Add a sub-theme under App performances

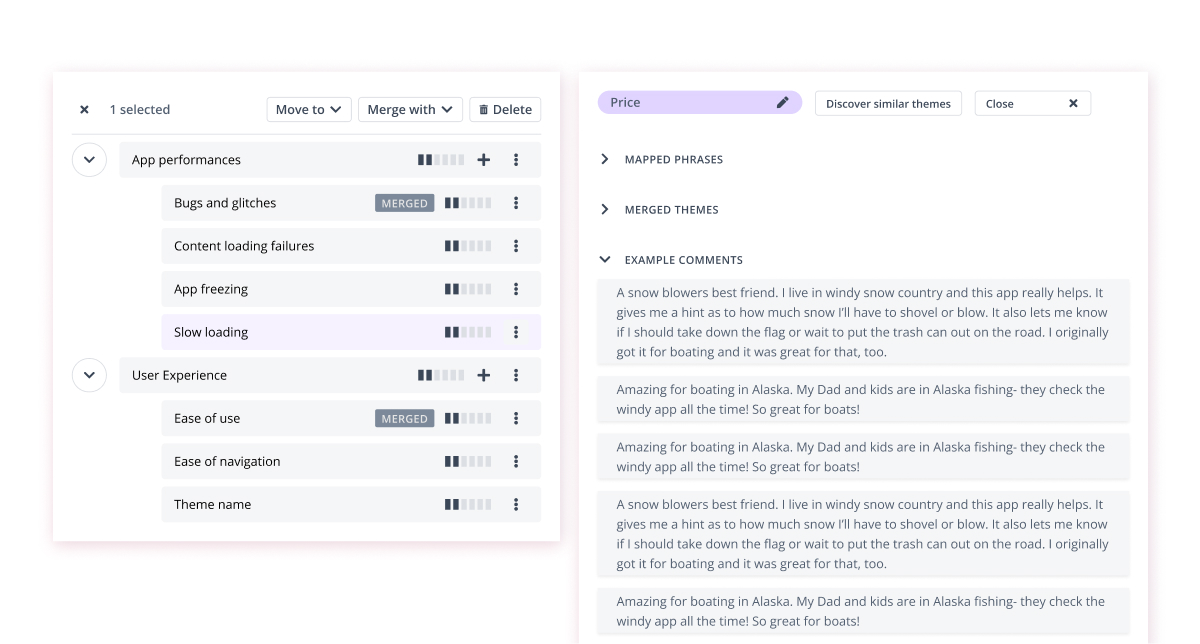483,159
